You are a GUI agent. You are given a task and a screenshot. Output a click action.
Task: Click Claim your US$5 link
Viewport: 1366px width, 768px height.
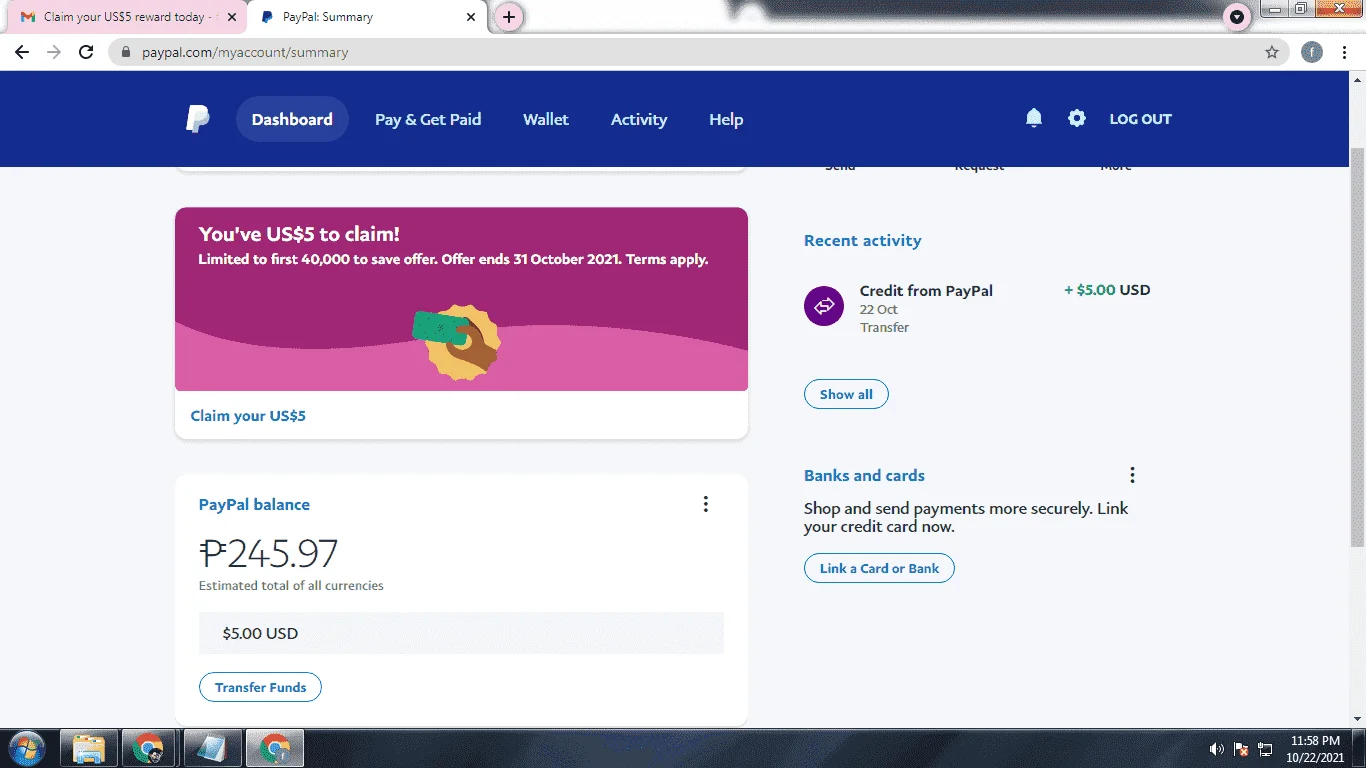click(x=248, y=415)
